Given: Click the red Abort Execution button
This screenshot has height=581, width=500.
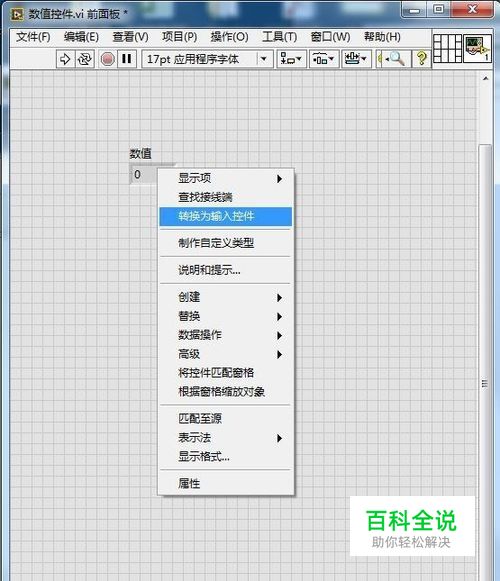Looking at the screenshot, I should pyautogui.click(x=107, y=59).
